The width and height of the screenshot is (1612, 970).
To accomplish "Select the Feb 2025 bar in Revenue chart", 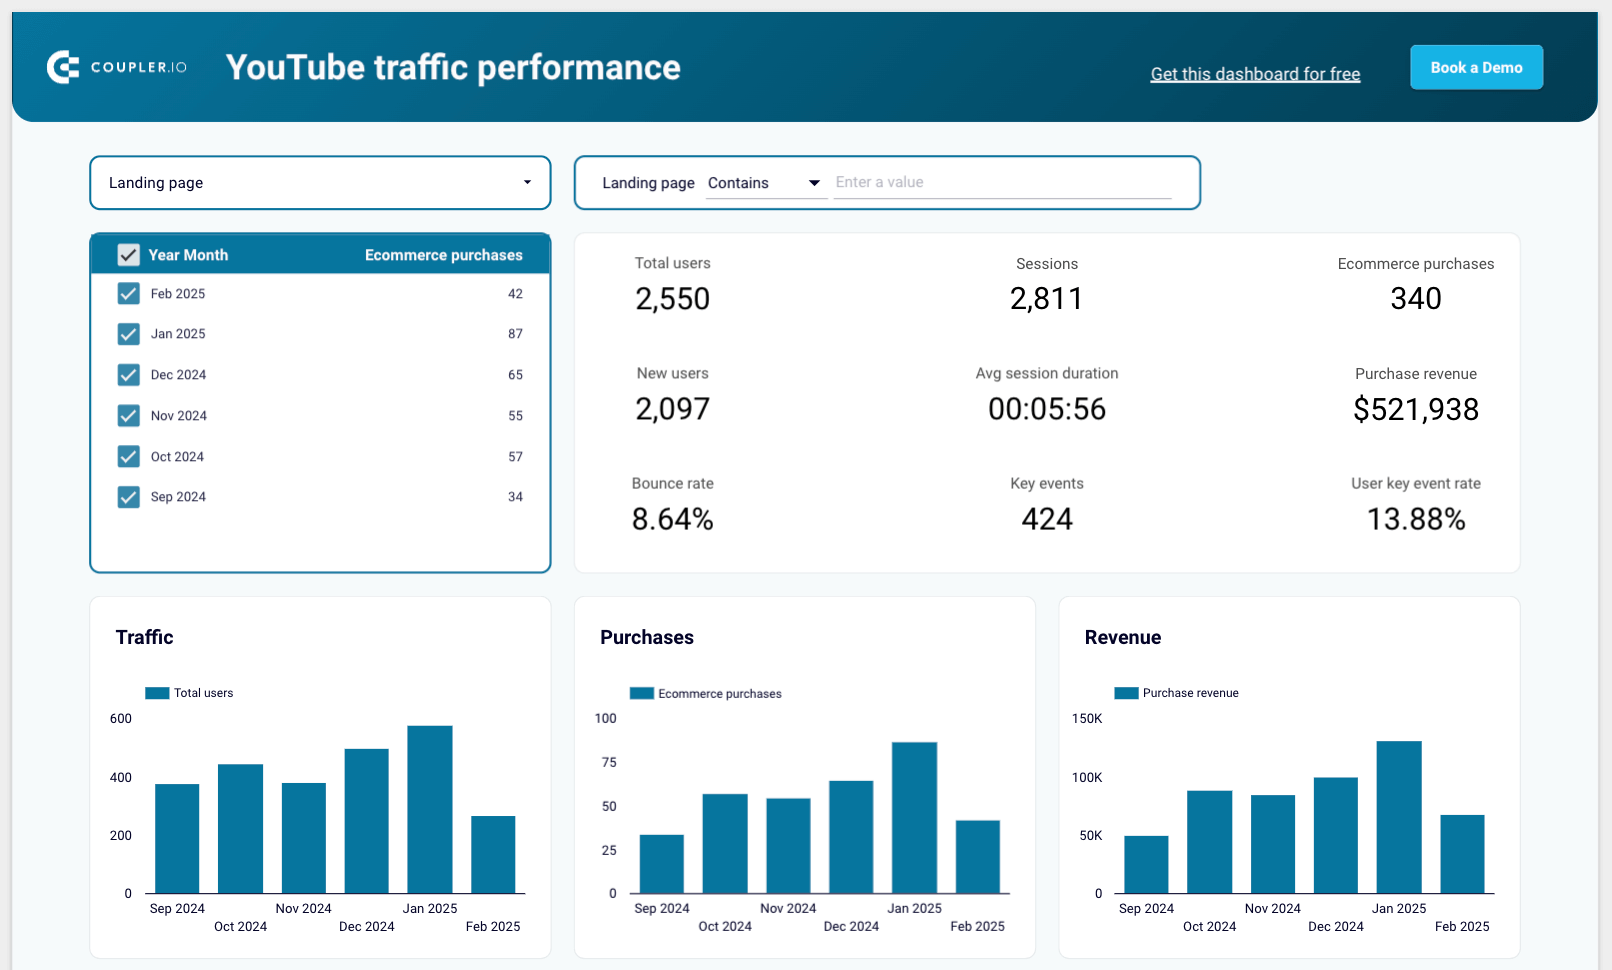I will pos(1461,855).
